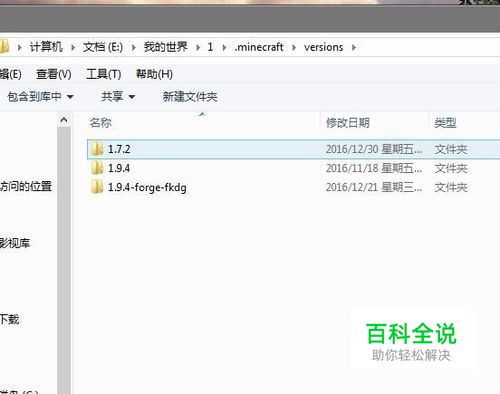Click 新建文件夹 to create a folder

190,97
